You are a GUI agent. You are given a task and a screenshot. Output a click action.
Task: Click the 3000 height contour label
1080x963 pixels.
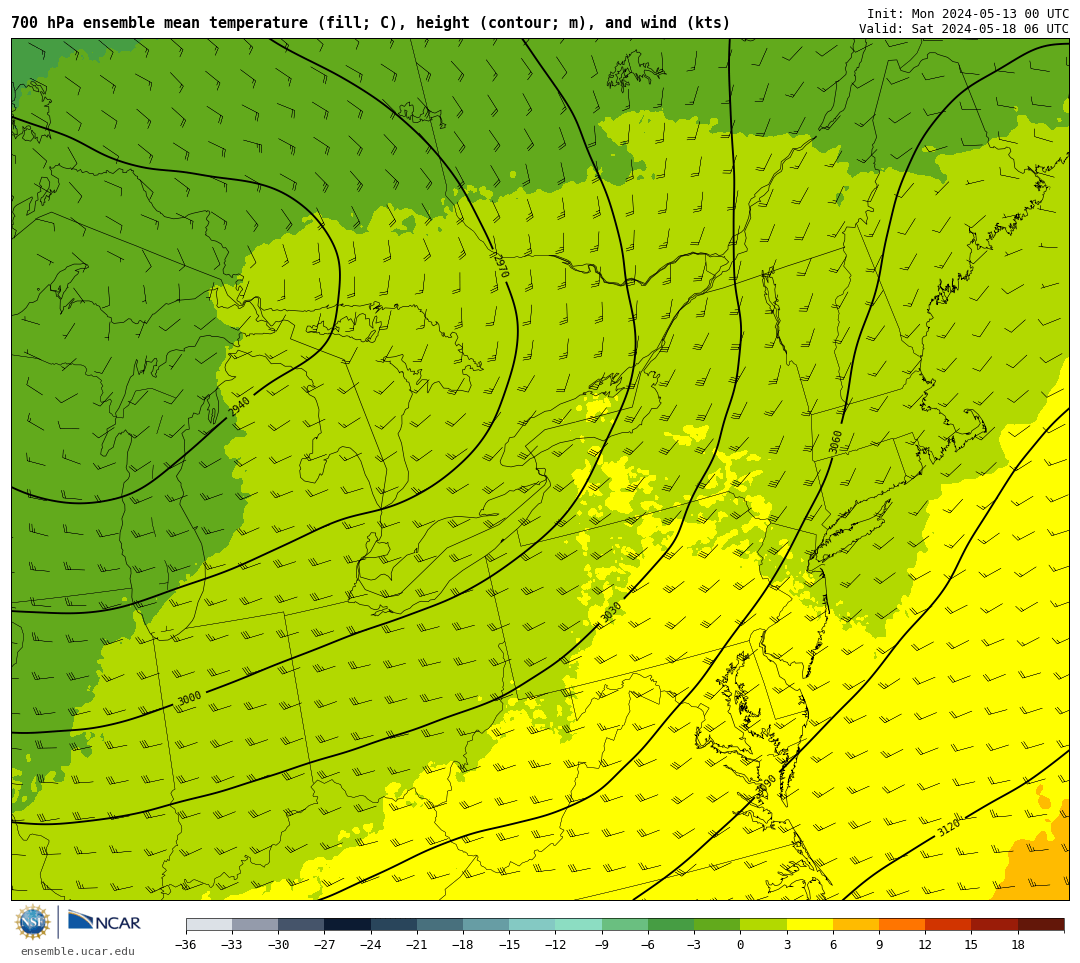[189, 698]
